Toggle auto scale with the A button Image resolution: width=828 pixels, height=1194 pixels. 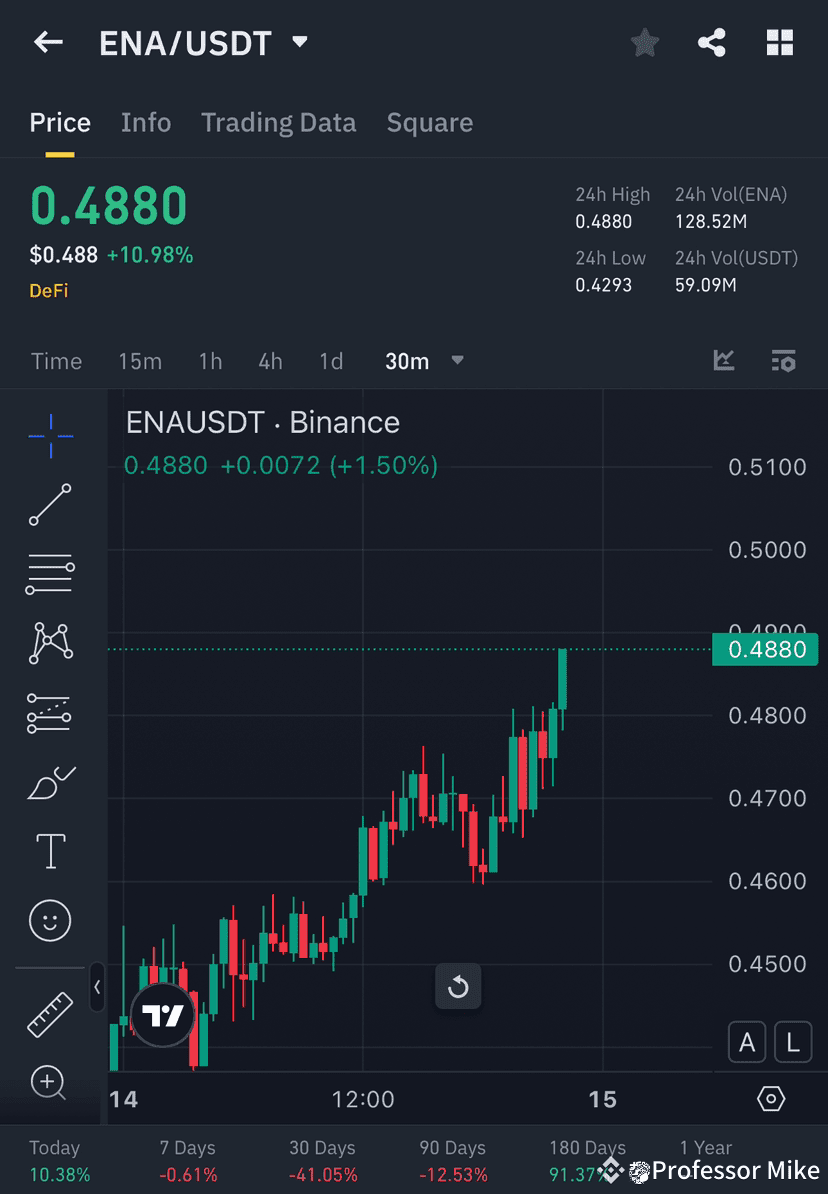[747, 1042]
